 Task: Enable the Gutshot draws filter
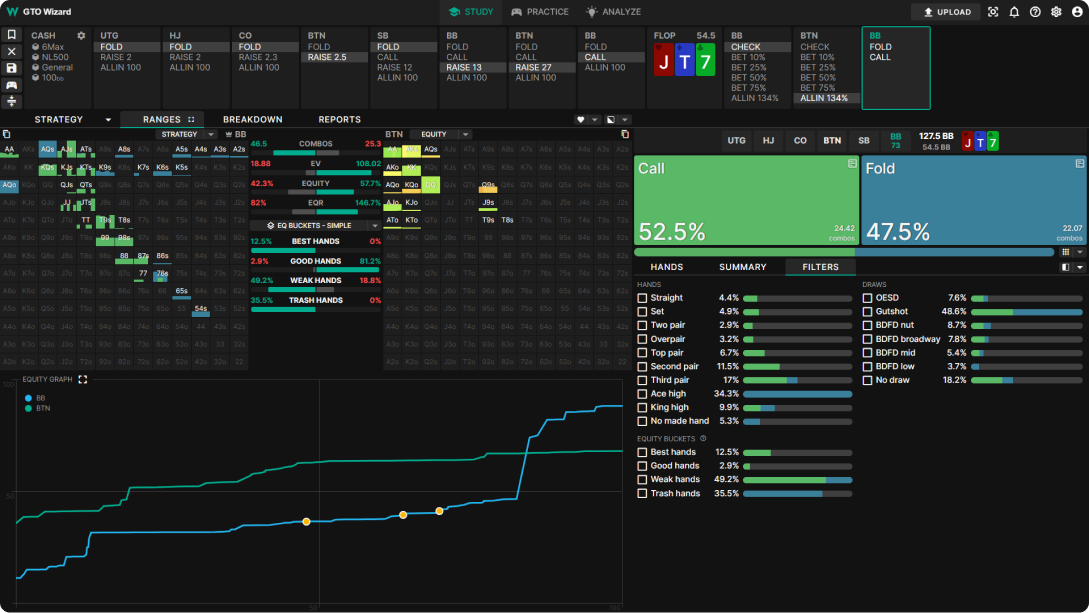coord(868,312)
